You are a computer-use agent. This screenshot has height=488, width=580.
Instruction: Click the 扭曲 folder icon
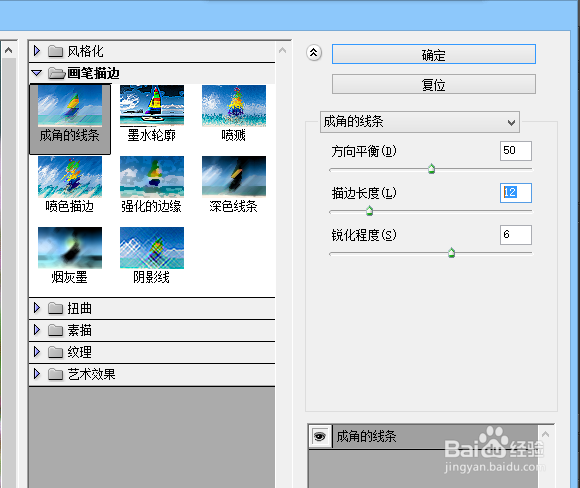[x=55, y=308]
